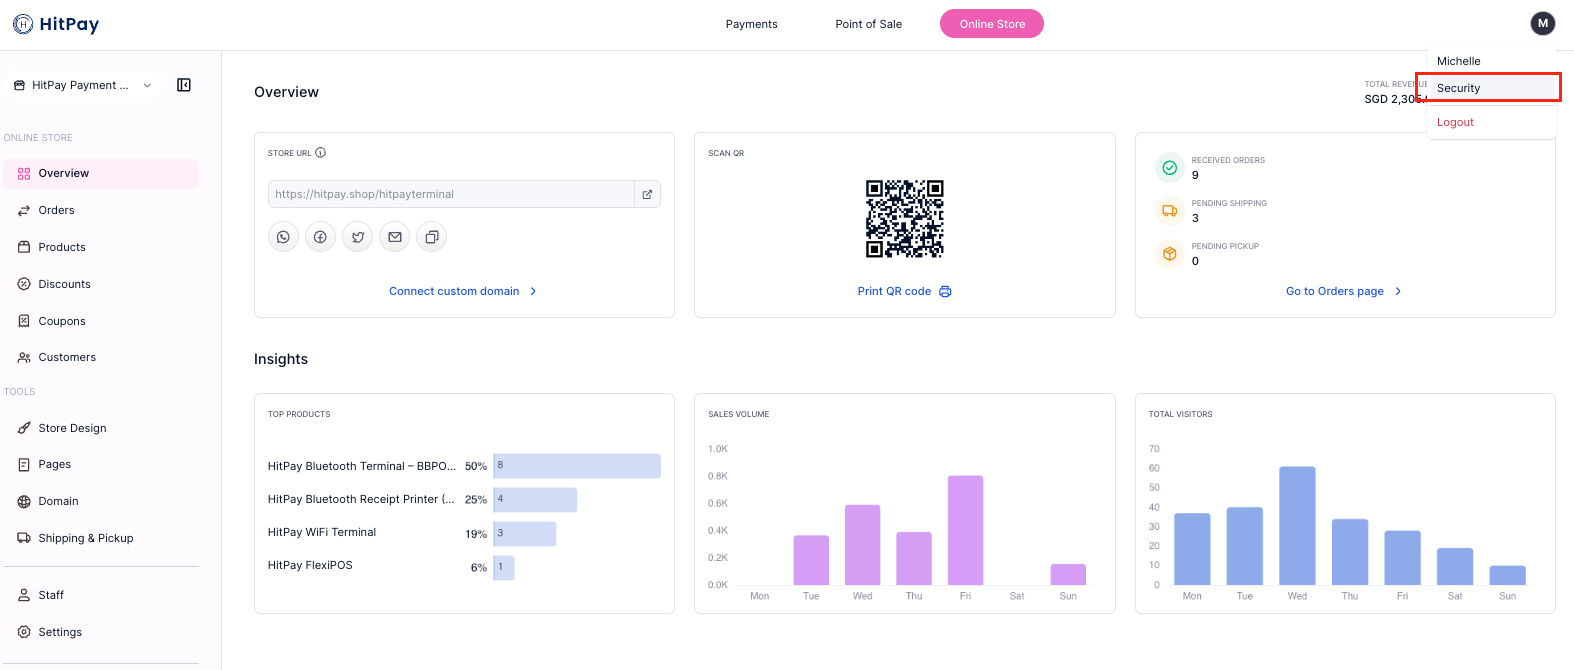1574x670 pixels.
Task: Click Print QR code link
Action: [x=904, y=291]
